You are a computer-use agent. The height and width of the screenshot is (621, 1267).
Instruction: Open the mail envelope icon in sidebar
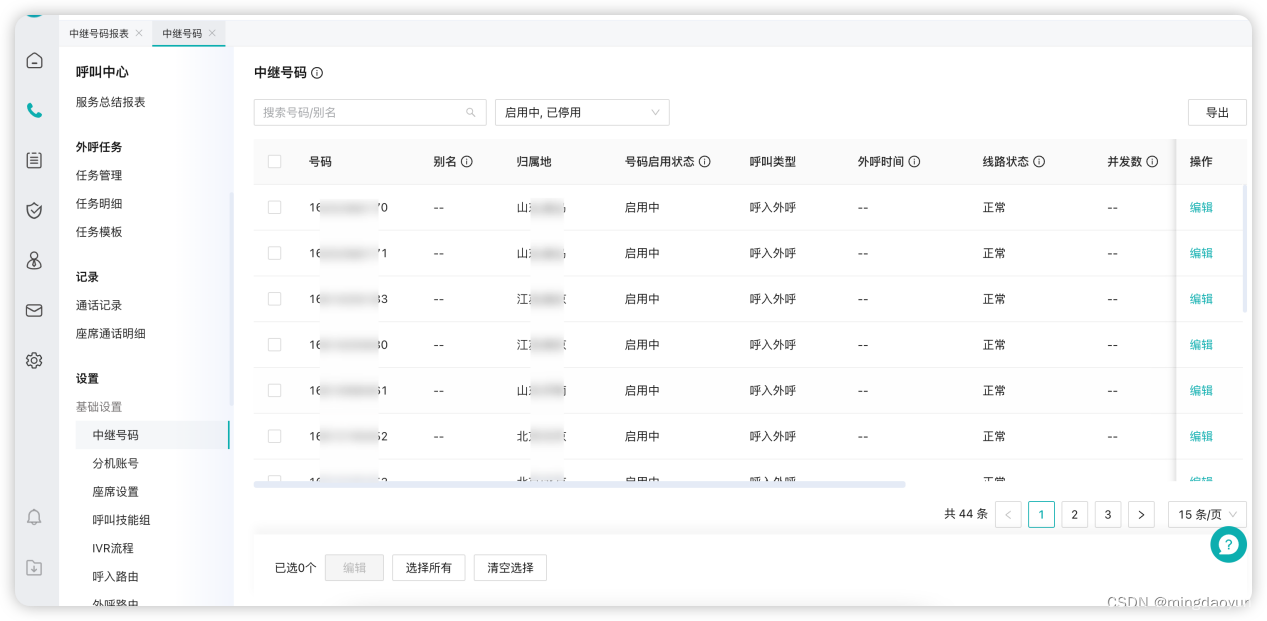click(x=34, y=310)
